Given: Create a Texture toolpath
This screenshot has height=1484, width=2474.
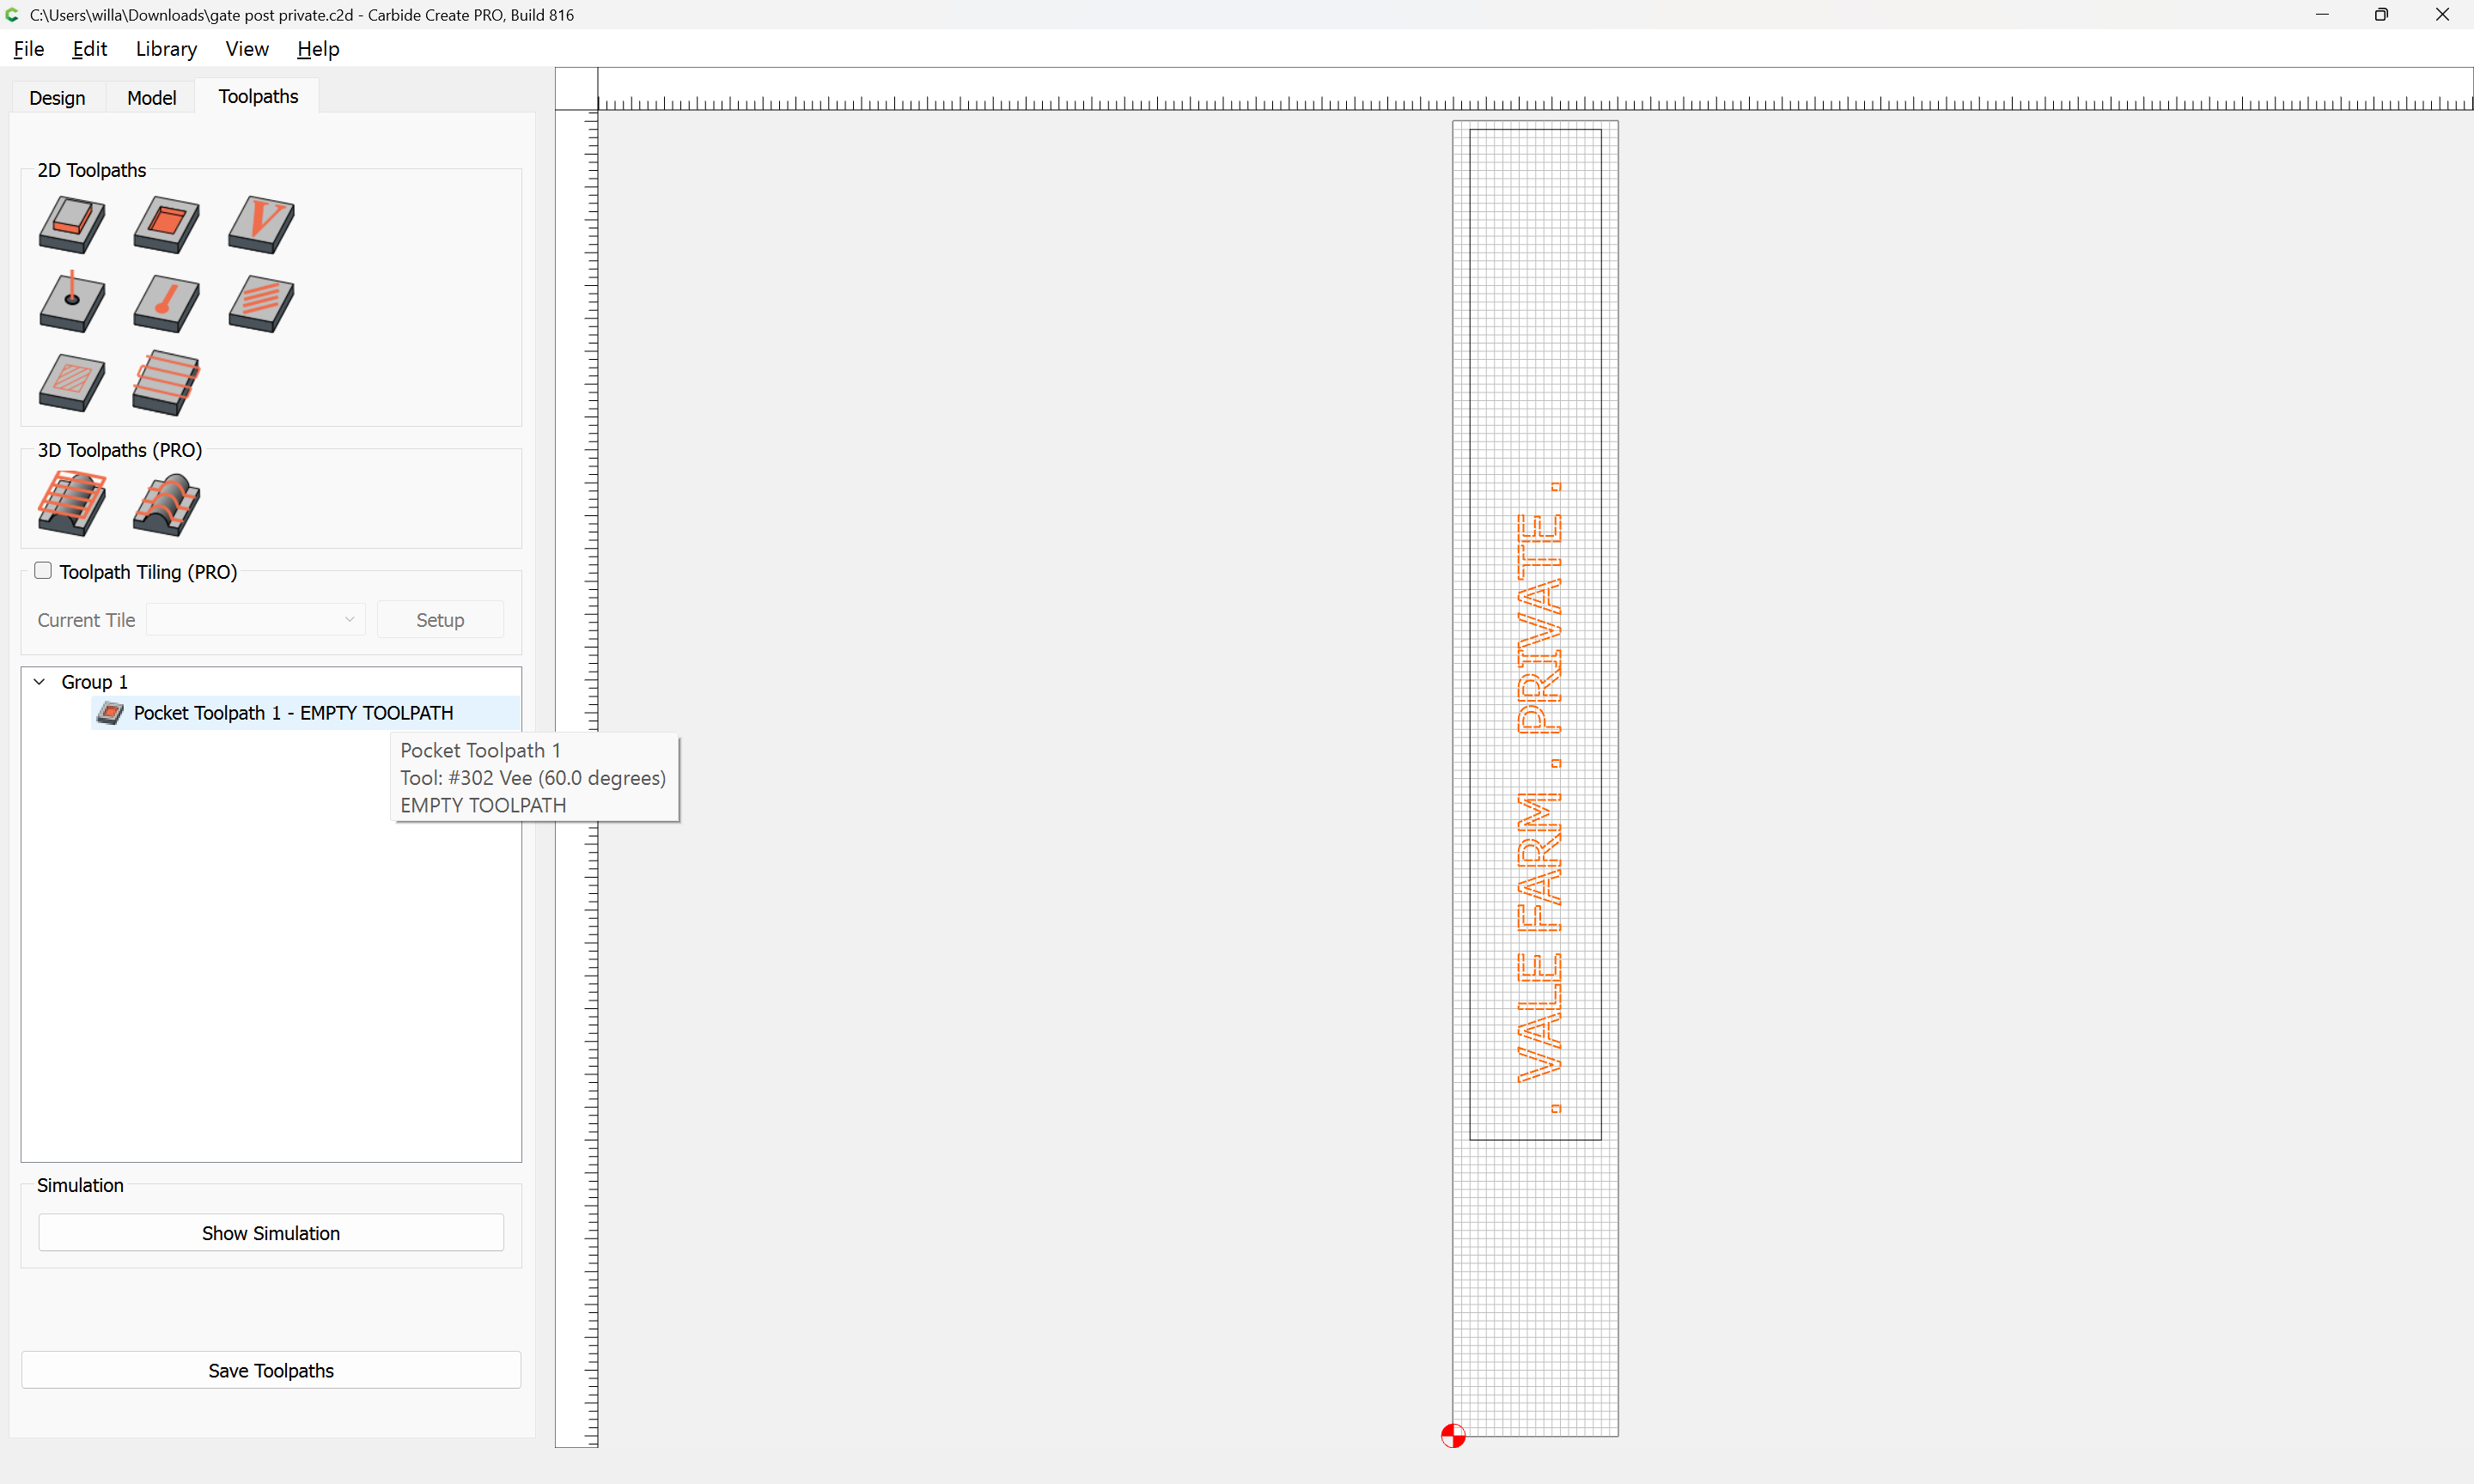Looking at the screenshot, I should (261, 303).
